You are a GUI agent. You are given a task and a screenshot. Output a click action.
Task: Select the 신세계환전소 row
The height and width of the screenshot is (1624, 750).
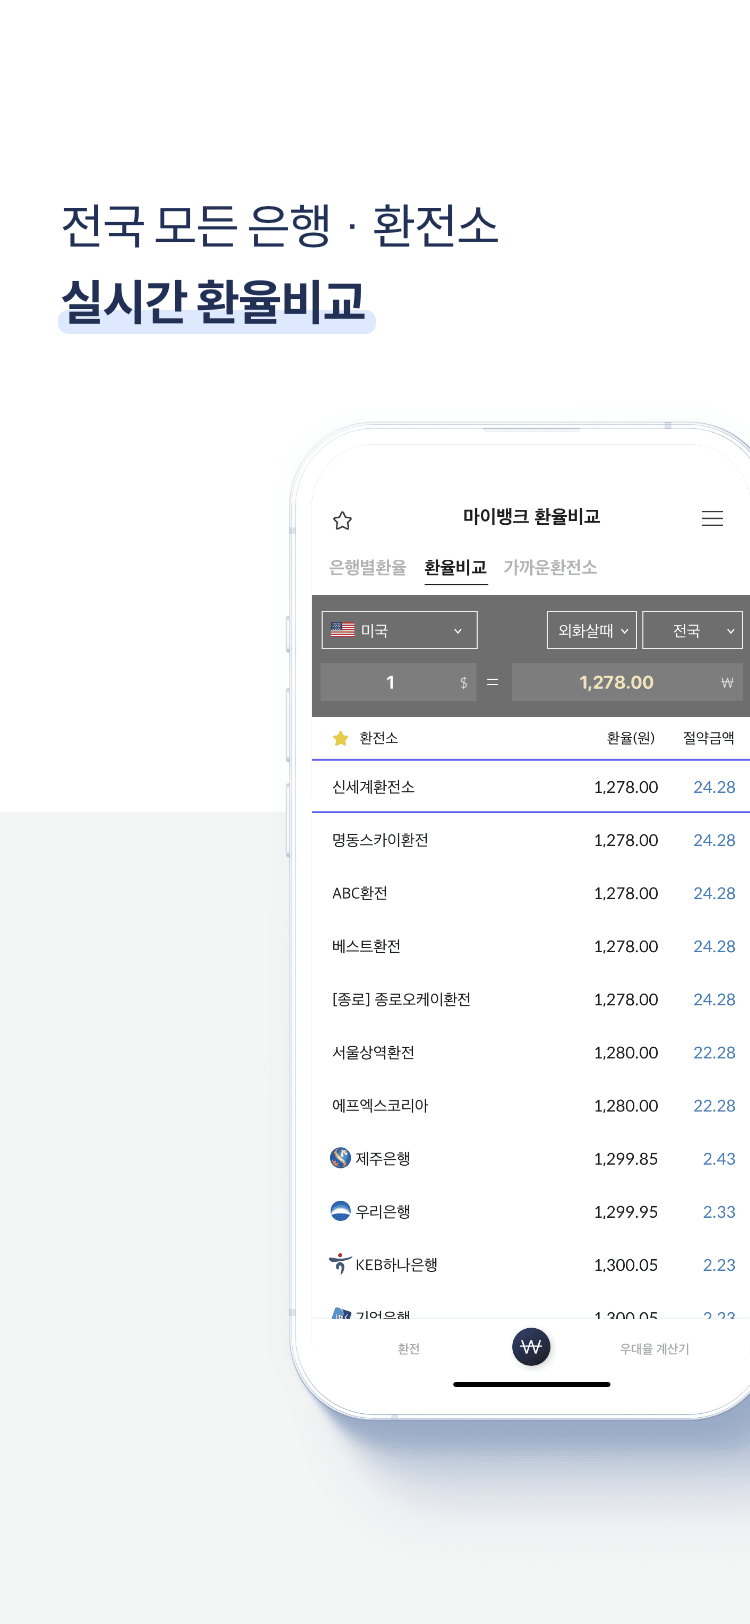(x=530, y=787)
